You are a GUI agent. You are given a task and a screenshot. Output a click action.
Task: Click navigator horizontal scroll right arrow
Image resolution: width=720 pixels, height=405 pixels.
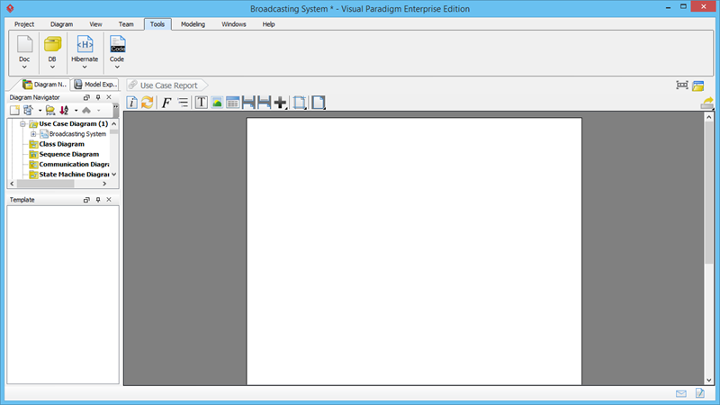tap(104, 184)
